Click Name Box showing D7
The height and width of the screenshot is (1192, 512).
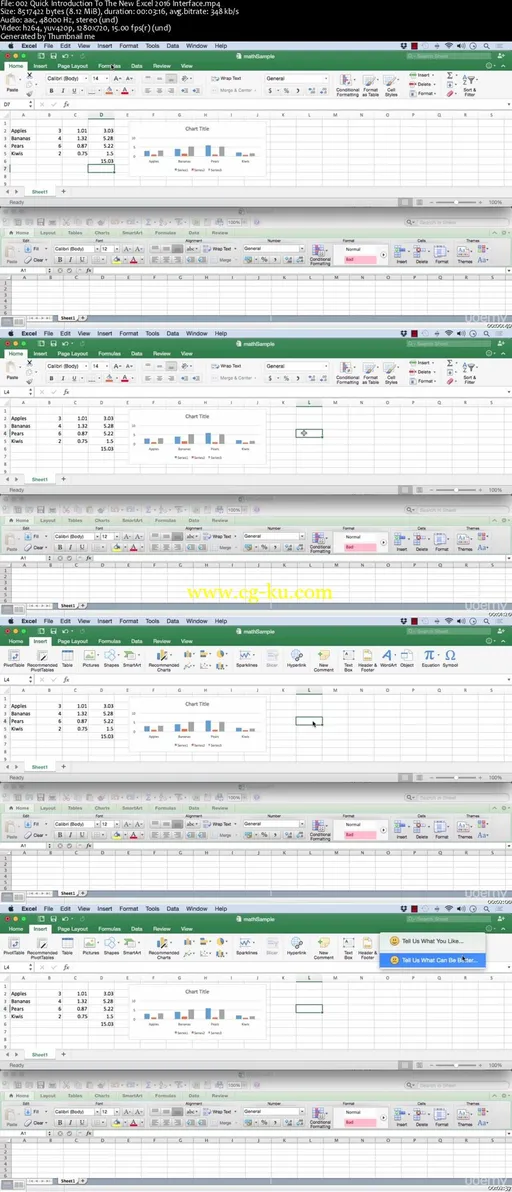[x=17, y=104]
